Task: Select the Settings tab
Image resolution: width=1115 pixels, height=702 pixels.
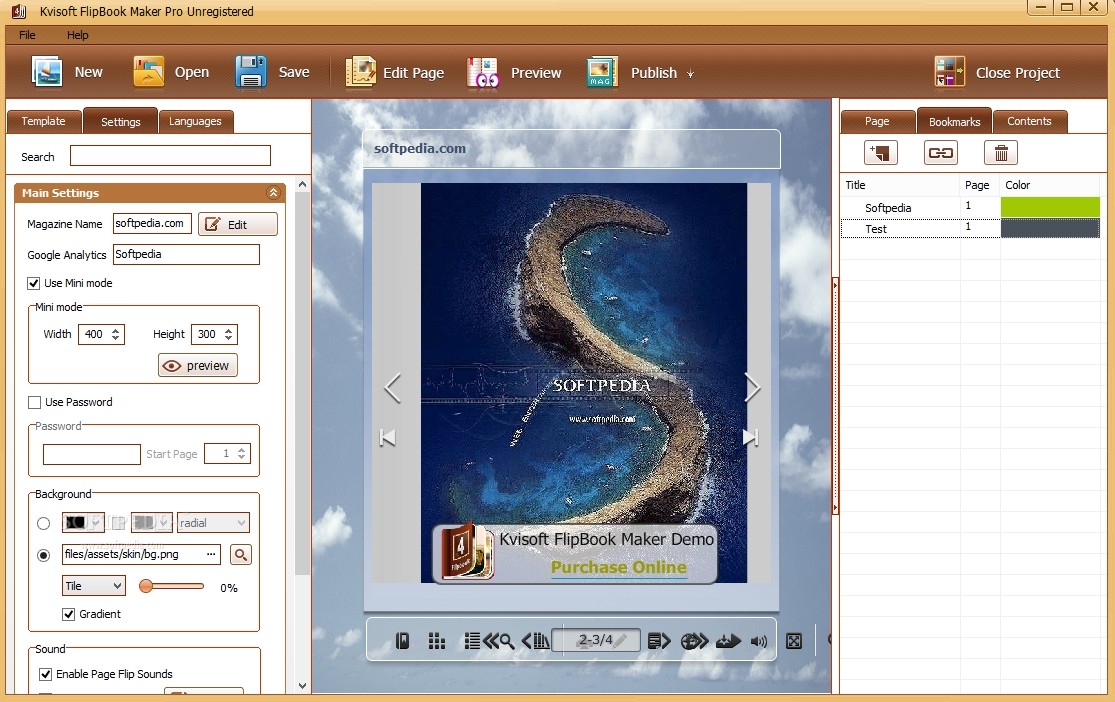Action: [x=121, y=121]
